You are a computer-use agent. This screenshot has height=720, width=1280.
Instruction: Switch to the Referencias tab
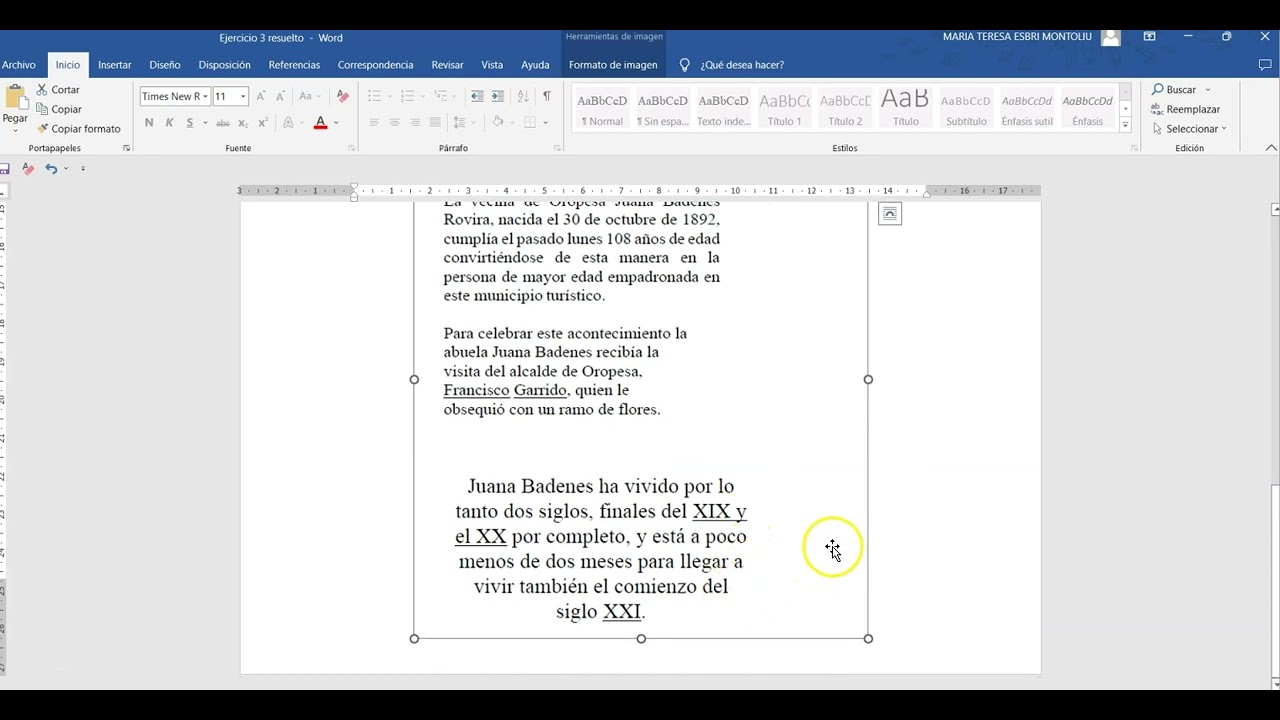coord(294,65)
